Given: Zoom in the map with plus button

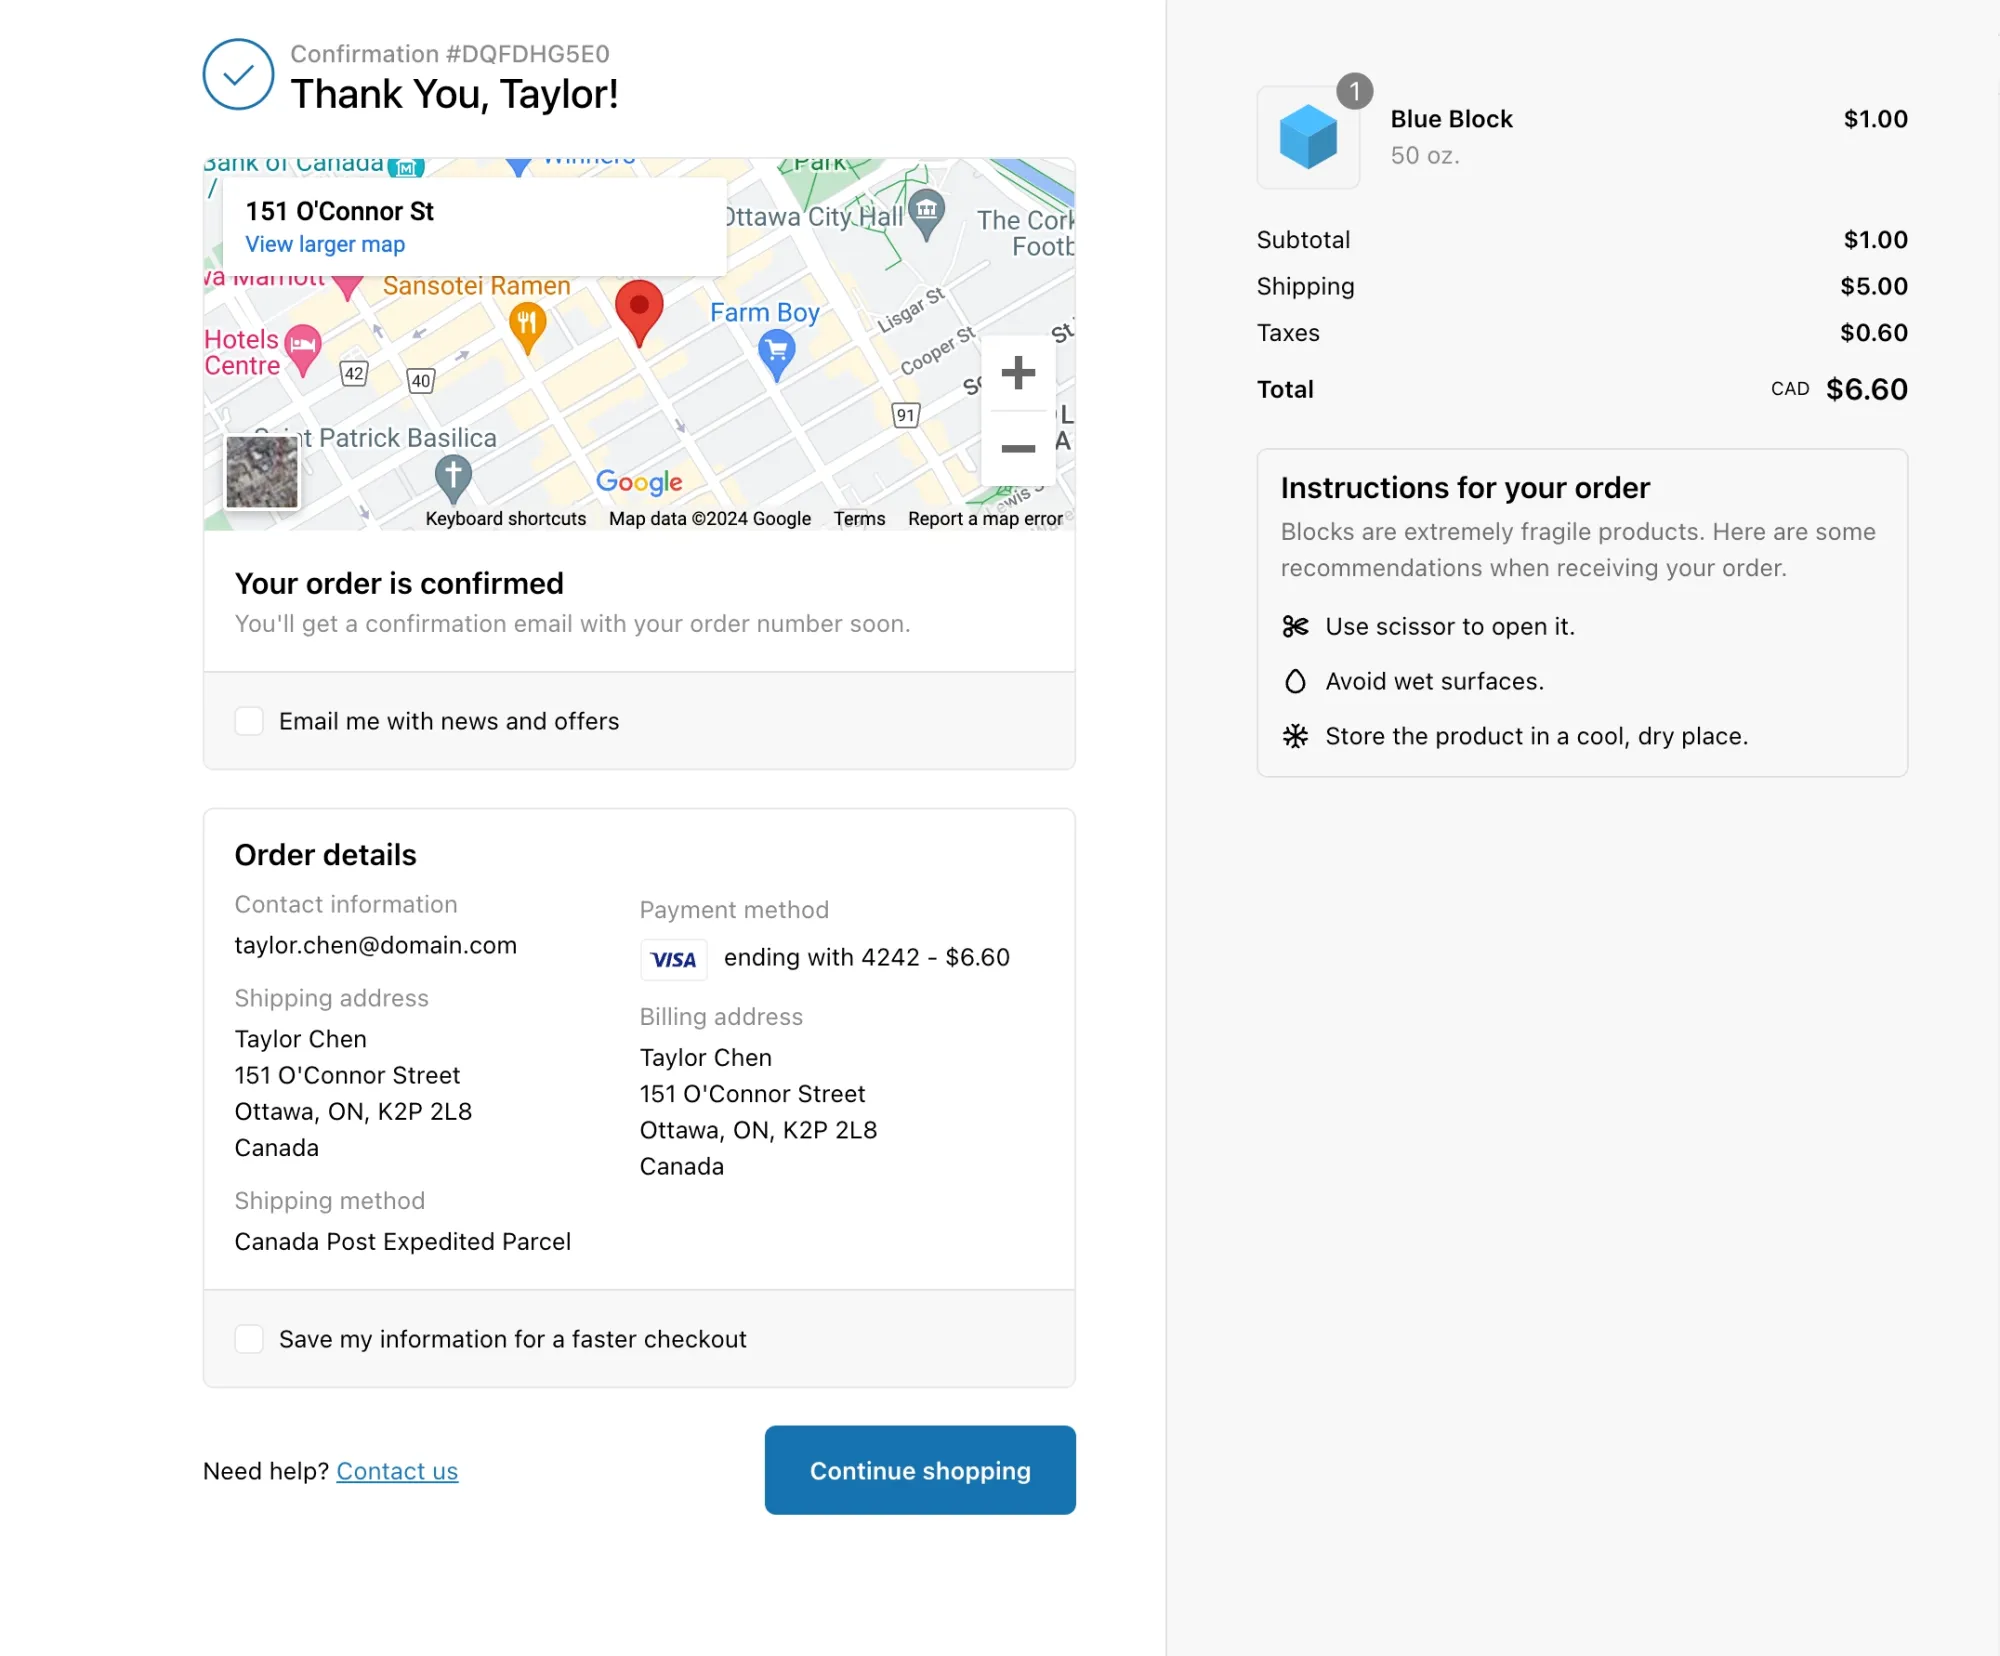Looking at the screenshot, I should [x=1017, y=373].
